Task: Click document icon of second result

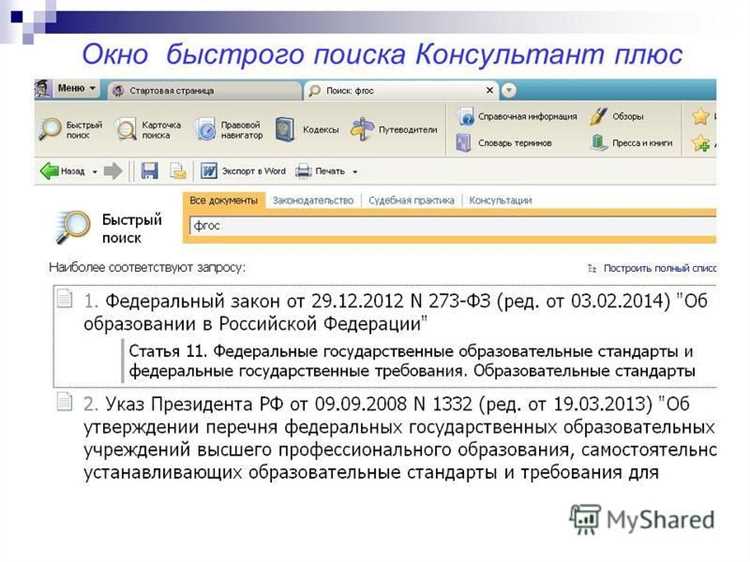Action: click(x=64, y=401)
